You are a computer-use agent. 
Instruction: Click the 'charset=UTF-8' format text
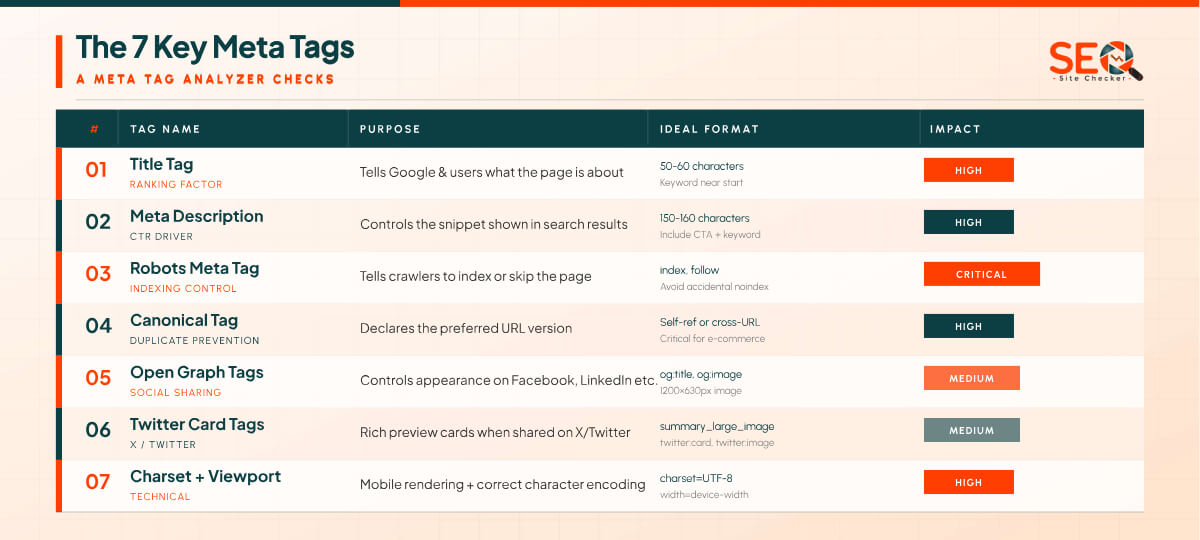click(x=696, y=478)
